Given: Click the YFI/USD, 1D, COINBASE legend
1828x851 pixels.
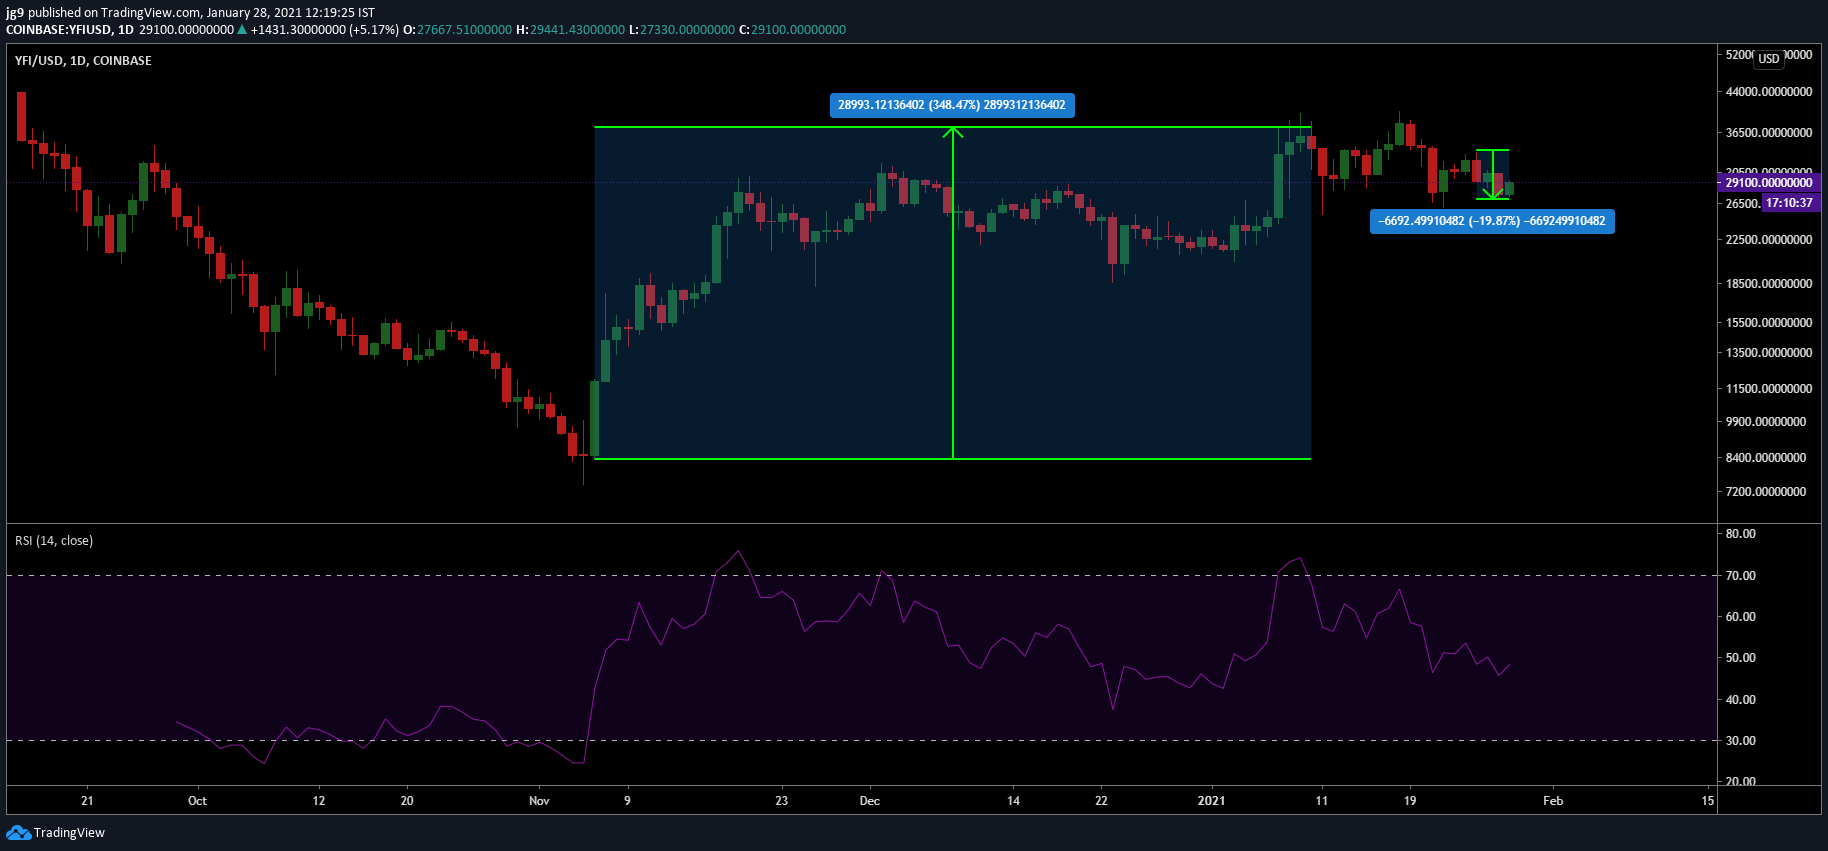Looking at the screenshot, I should [x=83, y=61].
